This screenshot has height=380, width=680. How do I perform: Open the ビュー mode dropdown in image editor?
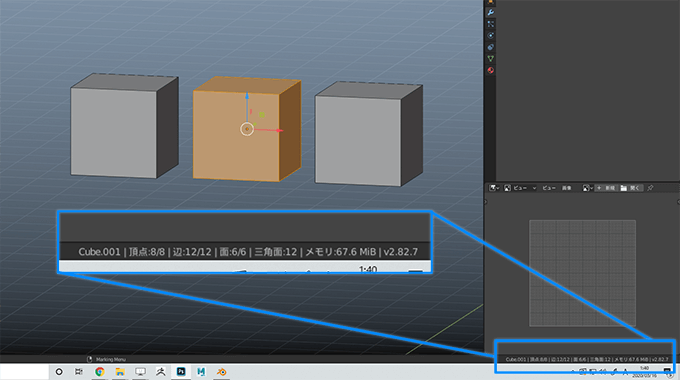[525, 188]
